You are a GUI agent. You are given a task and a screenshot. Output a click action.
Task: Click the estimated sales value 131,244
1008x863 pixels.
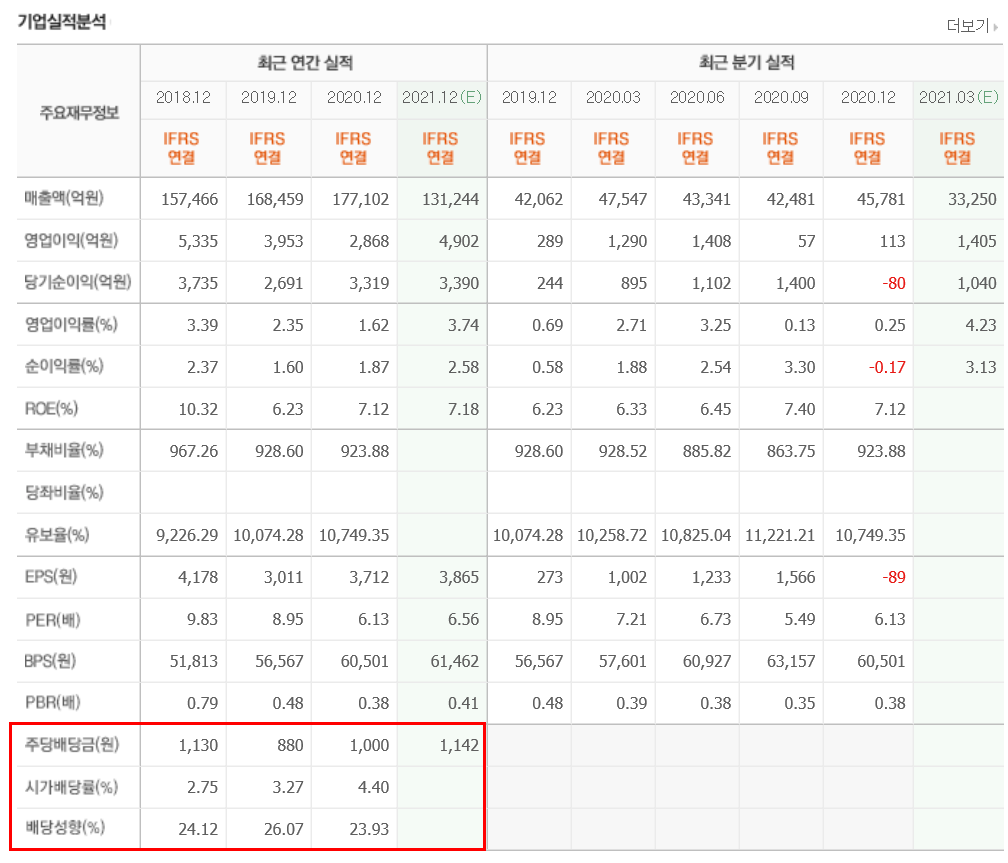pos(451,199)
